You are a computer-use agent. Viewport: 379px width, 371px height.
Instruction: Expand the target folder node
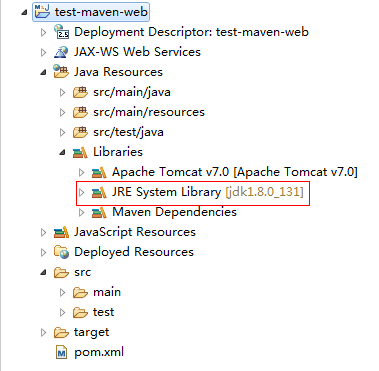point(43,332)
